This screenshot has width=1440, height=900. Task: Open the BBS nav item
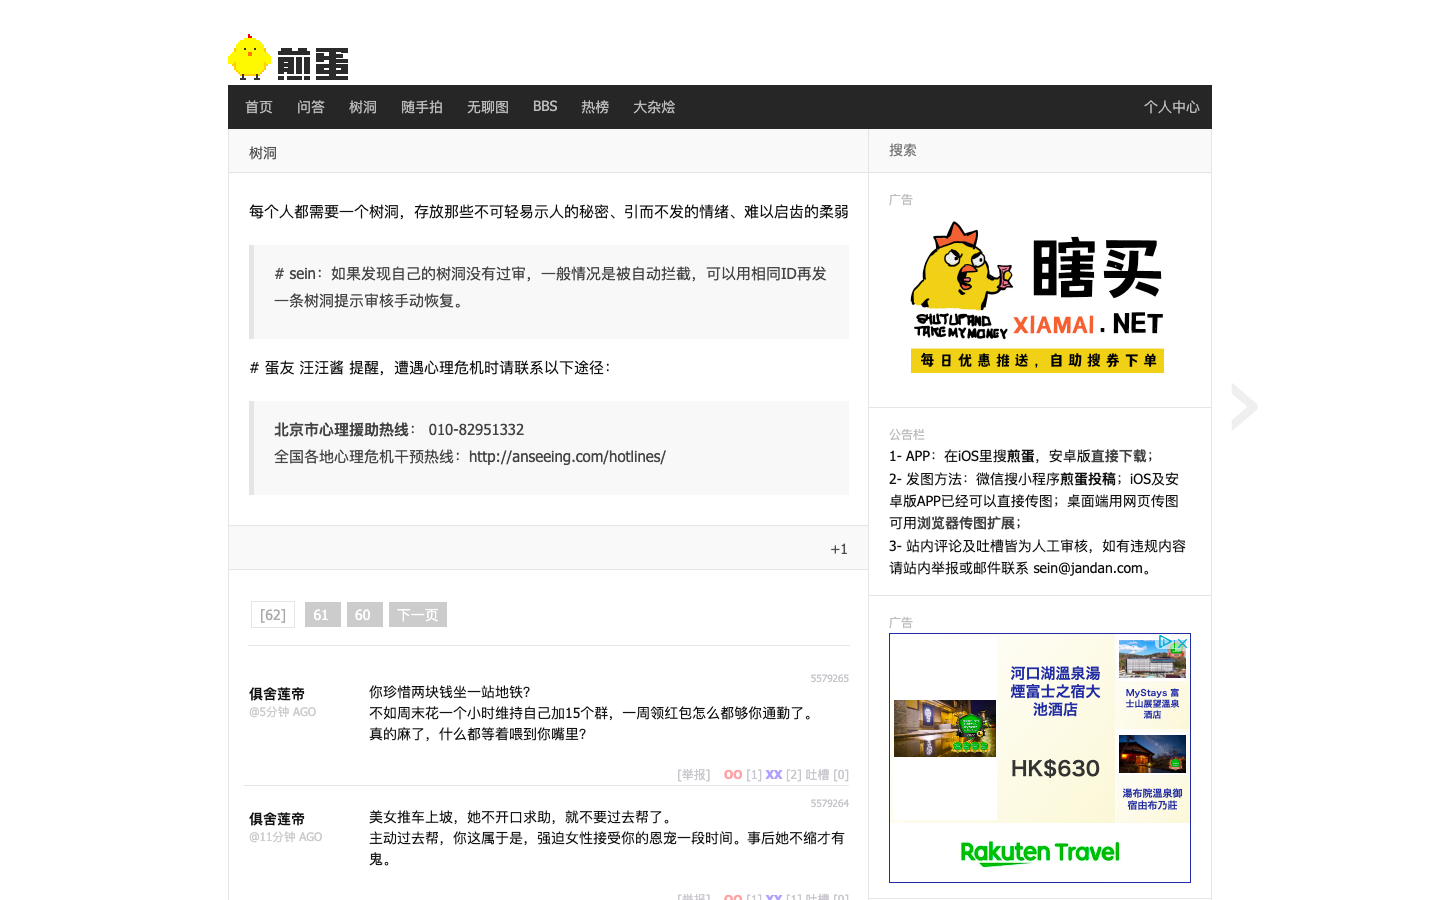click(x=545, y=107)
